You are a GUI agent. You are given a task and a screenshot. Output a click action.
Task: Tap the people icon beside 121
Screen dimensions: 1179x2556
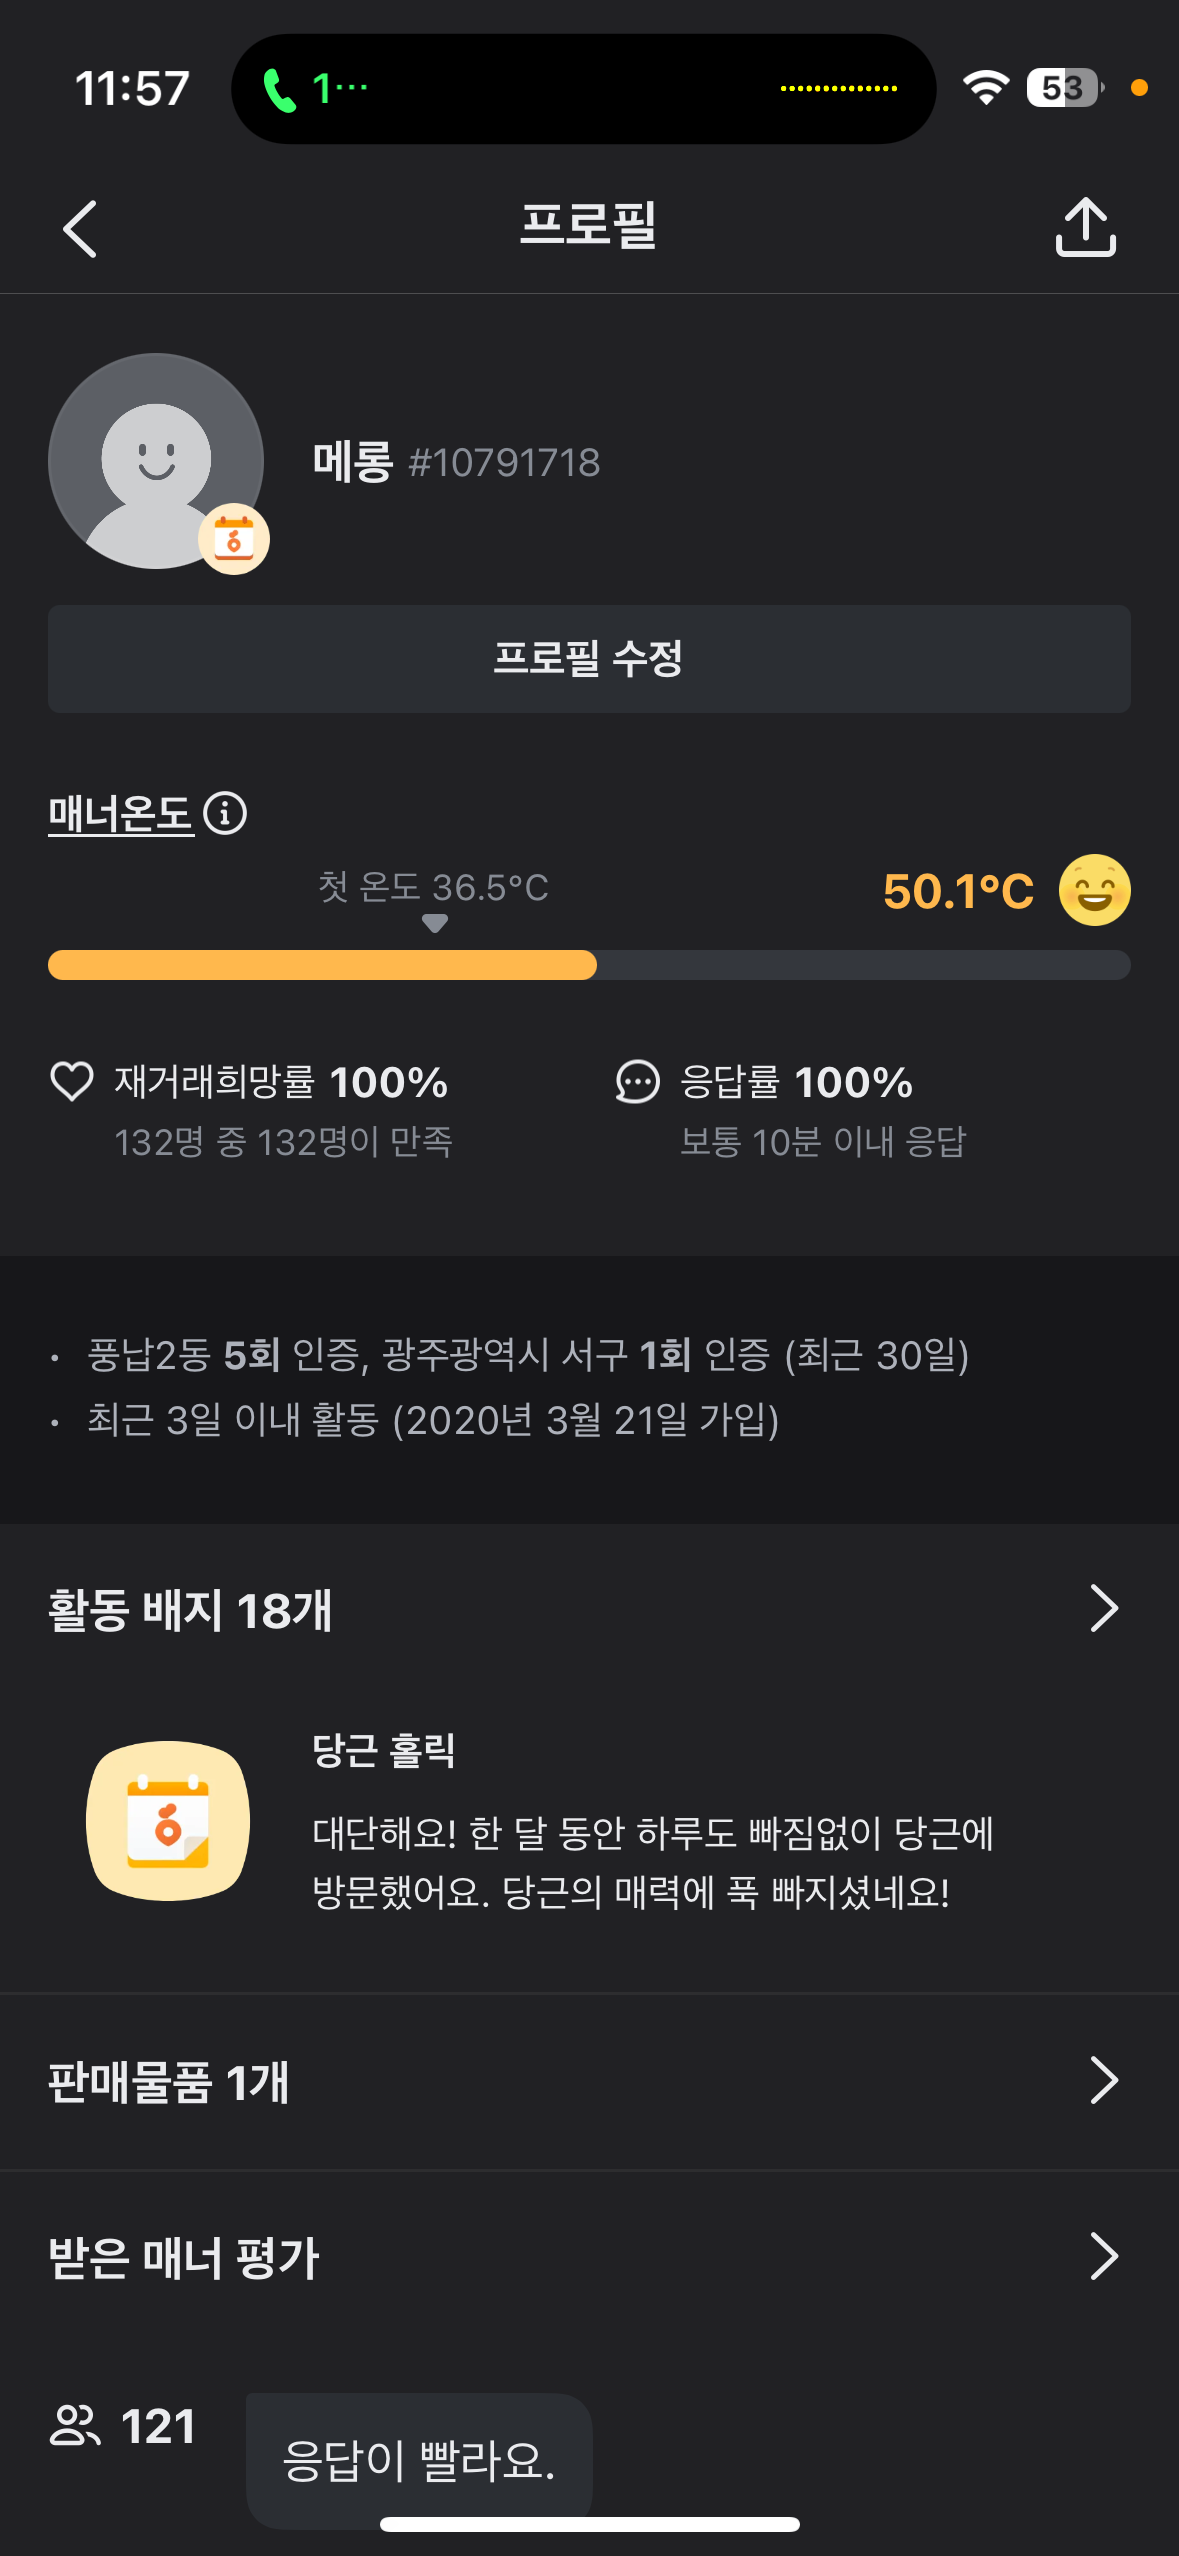pyautogui.click(x=75, y=2426)
